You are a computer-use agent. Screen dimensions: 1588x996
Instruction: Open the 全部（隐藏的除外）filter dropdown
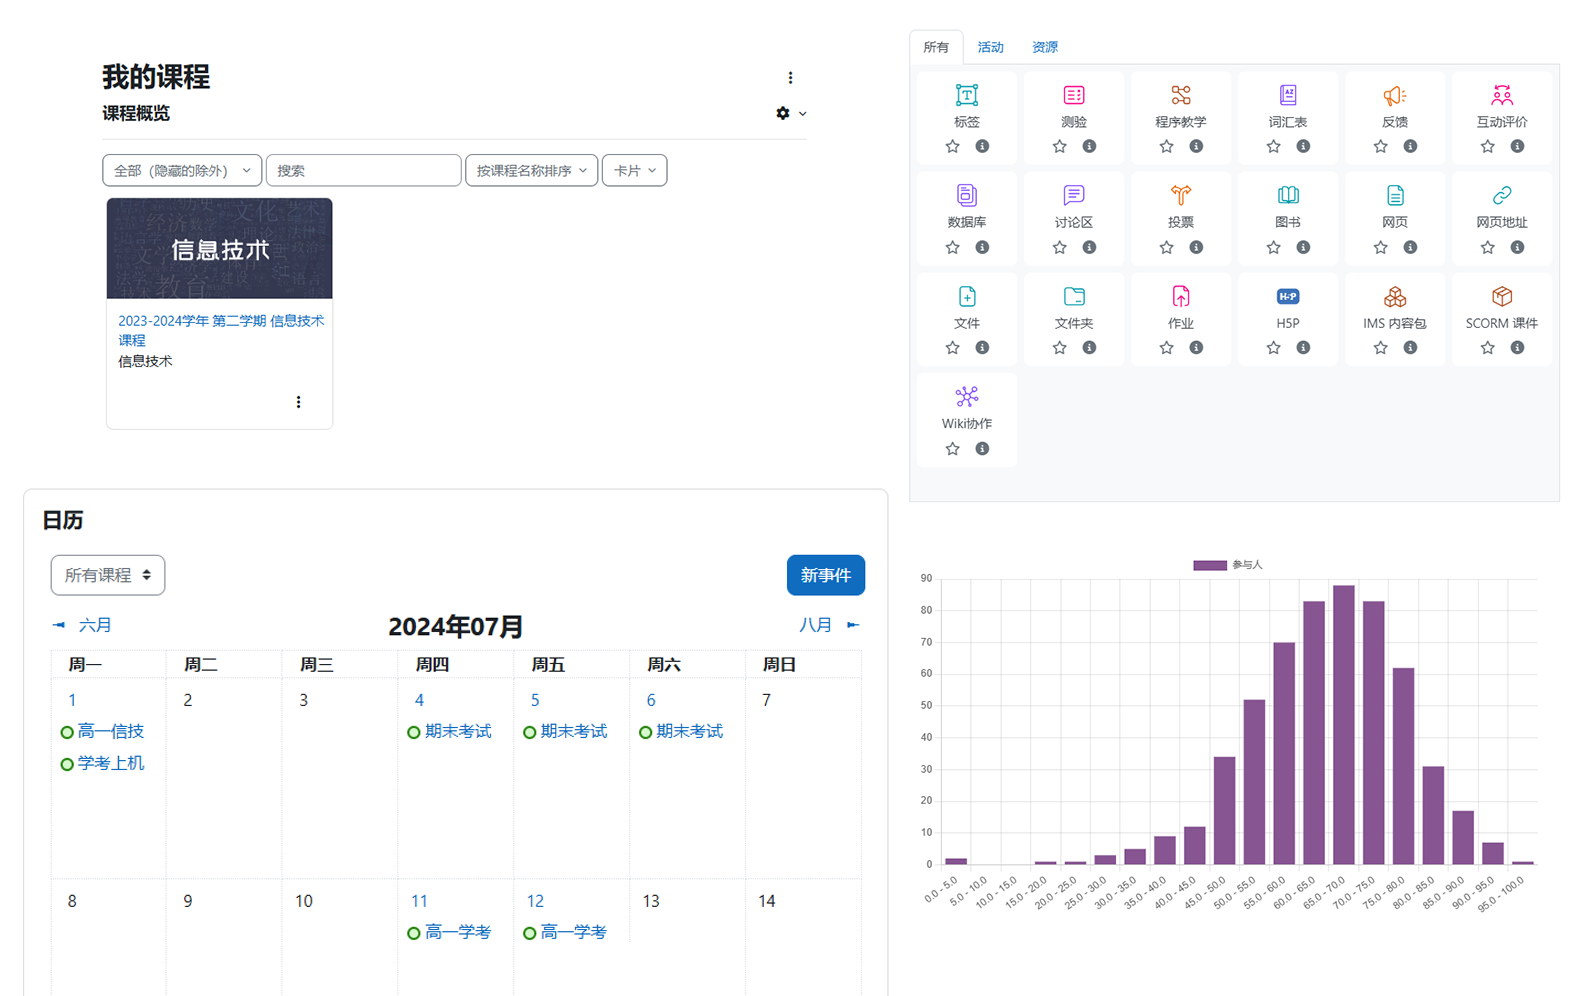182,170
